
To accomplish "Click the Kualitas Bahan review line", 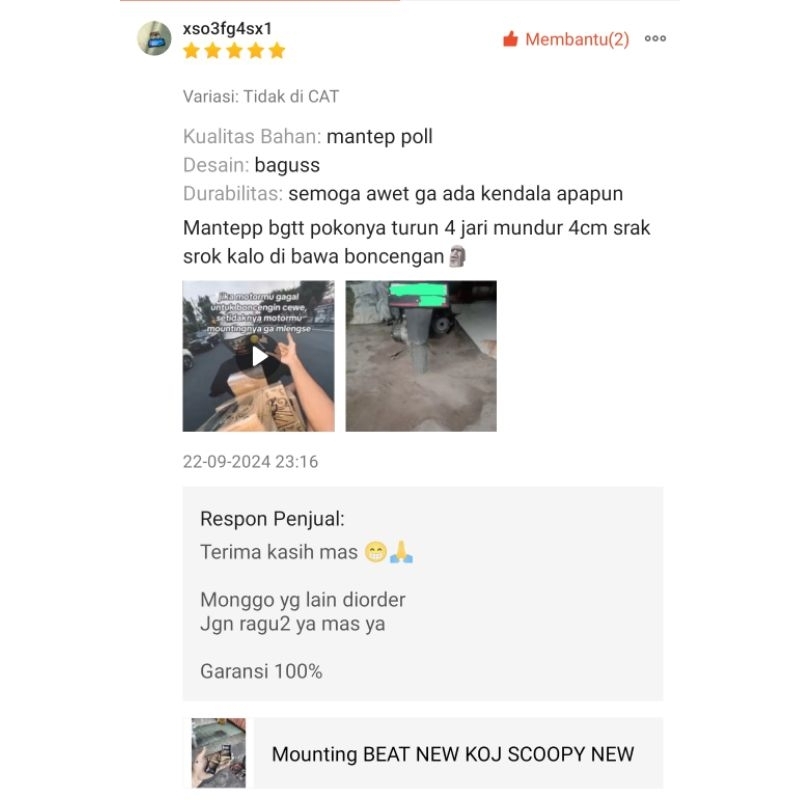I will [x=308, y=137].
